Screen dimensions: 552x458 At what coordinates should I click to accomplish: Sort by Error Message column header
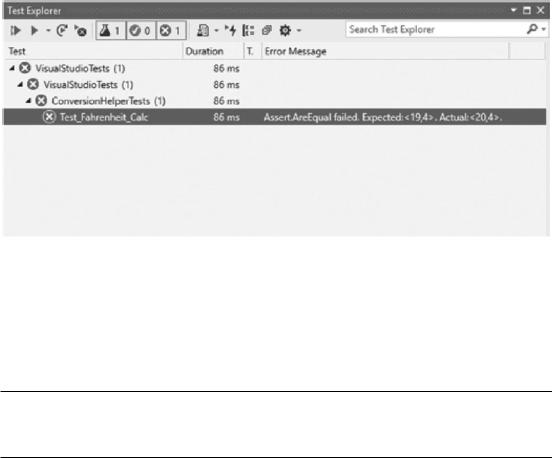pyautogui.click(x=385, y=51)
